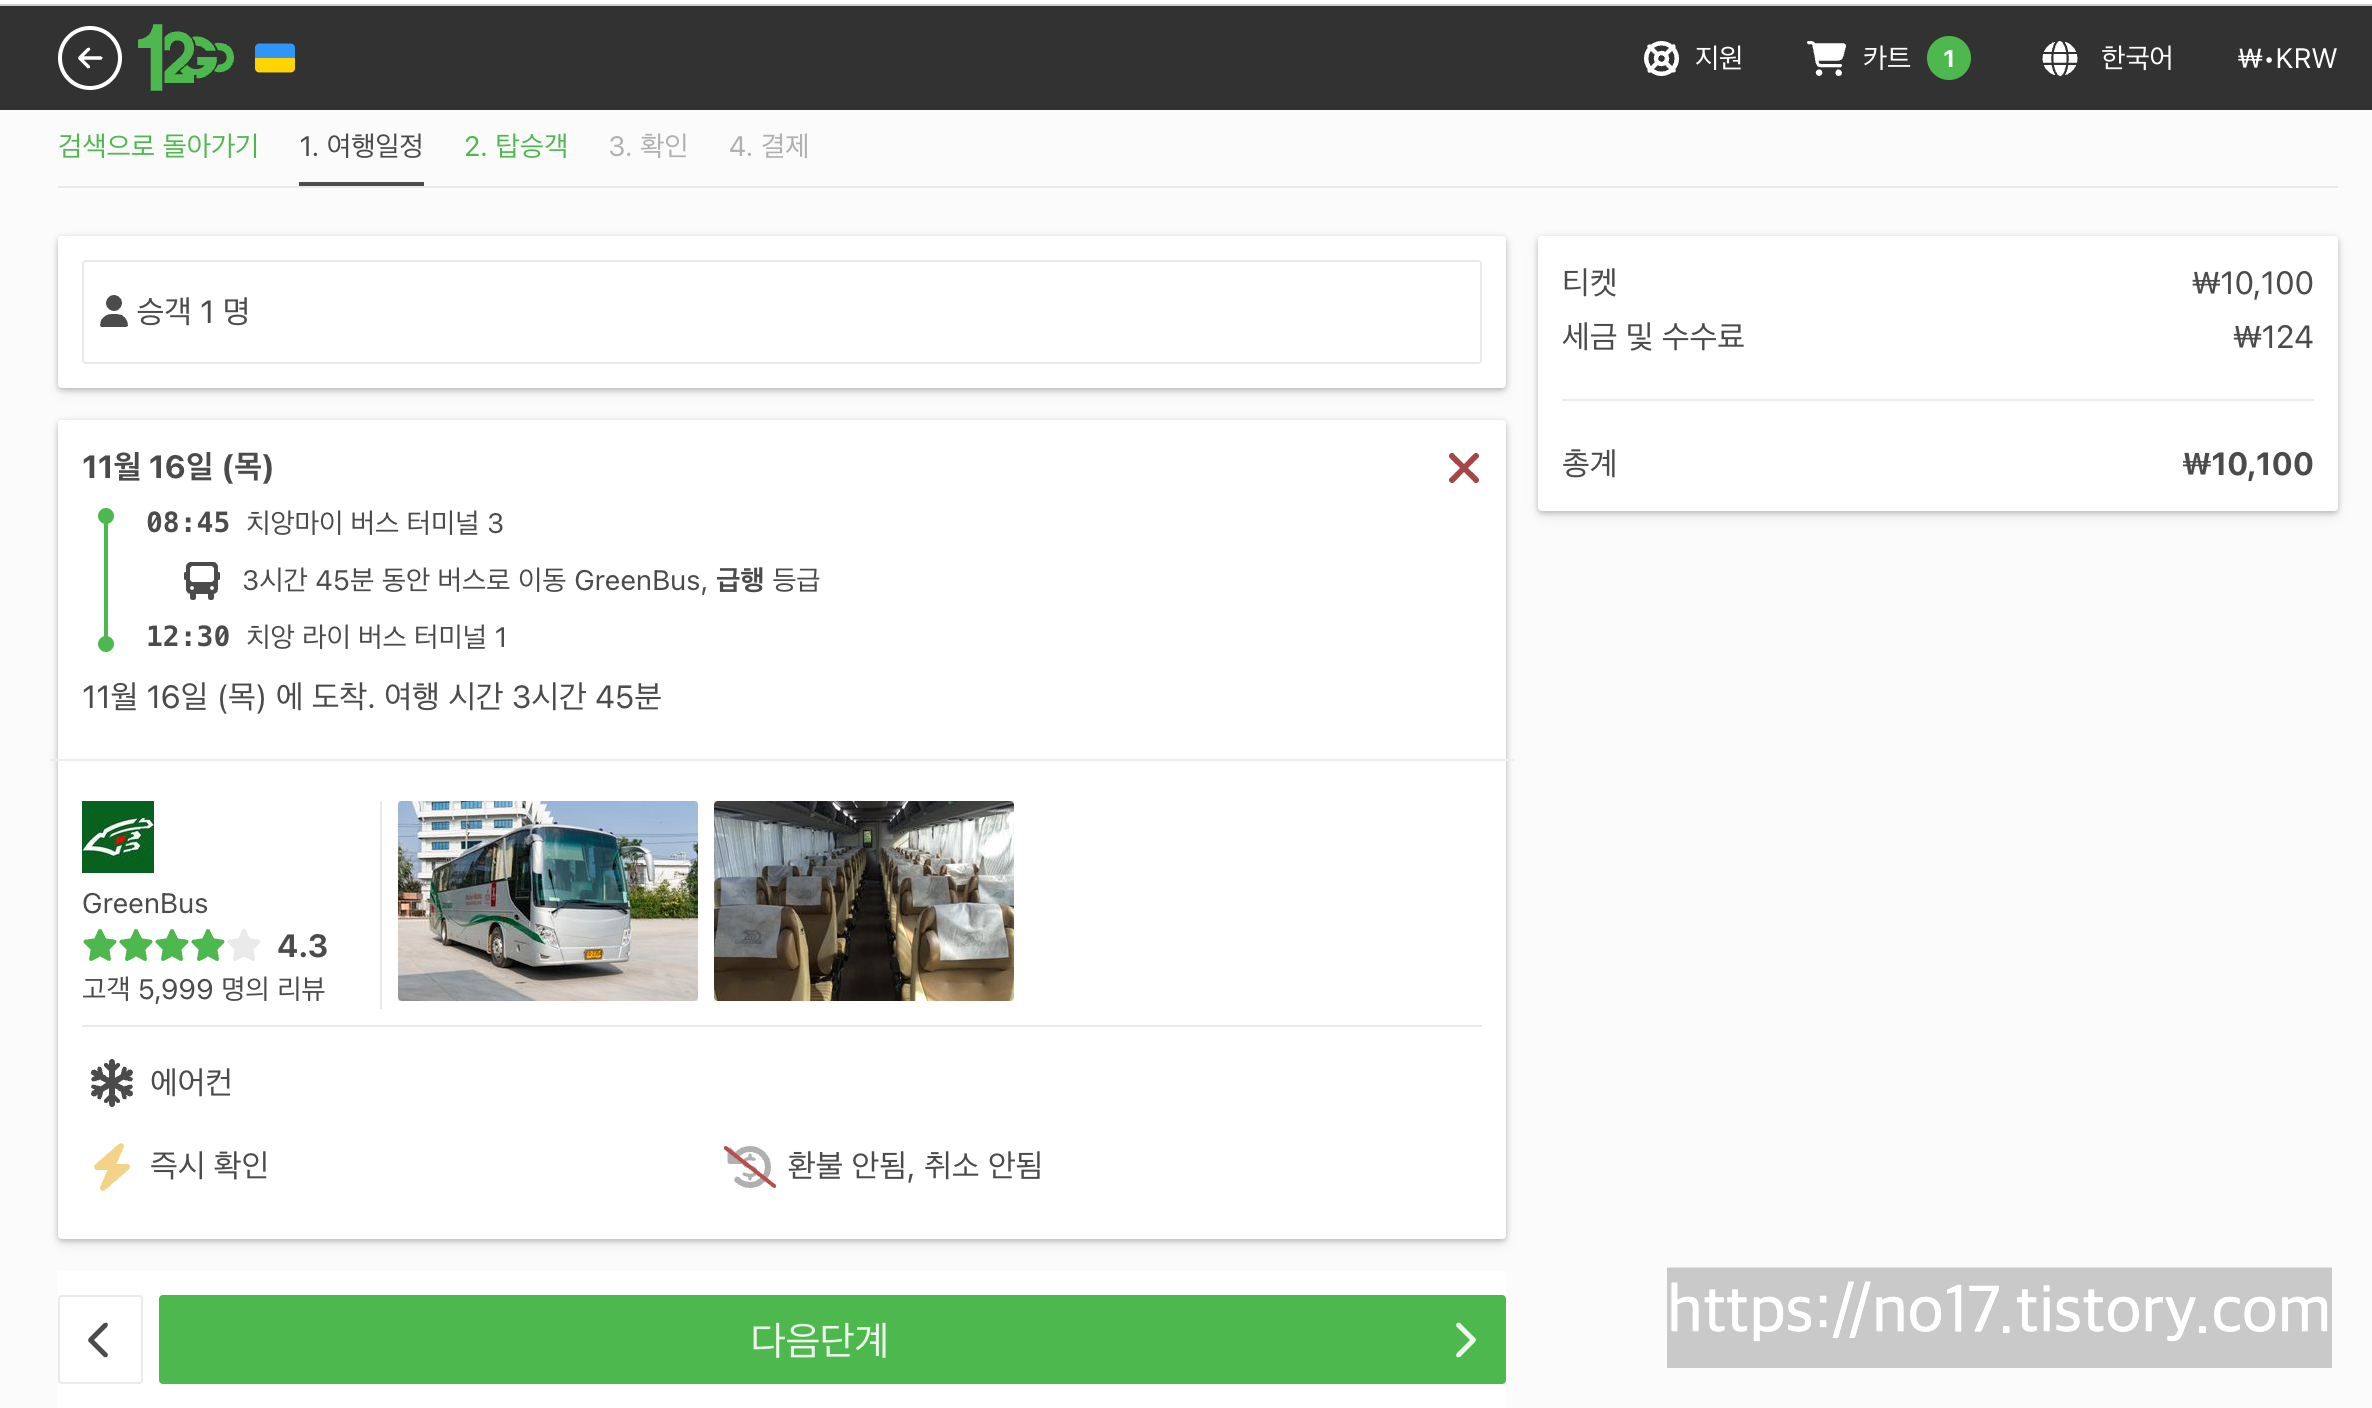Click the air conditioning snowflake icon

[111, 1082]
